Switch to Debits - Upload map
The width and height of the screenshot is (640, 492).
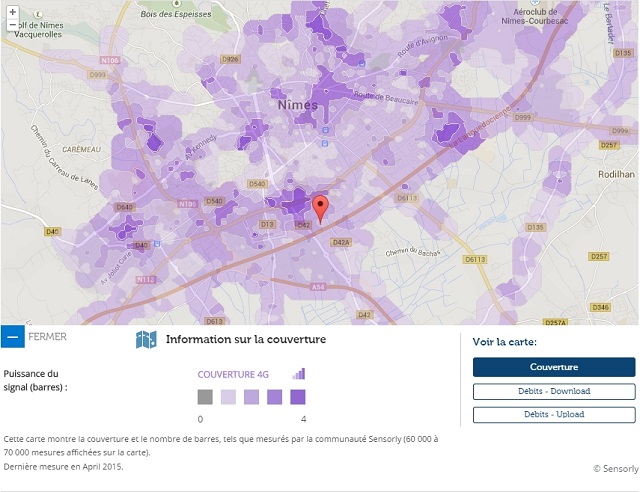(553, 414)
